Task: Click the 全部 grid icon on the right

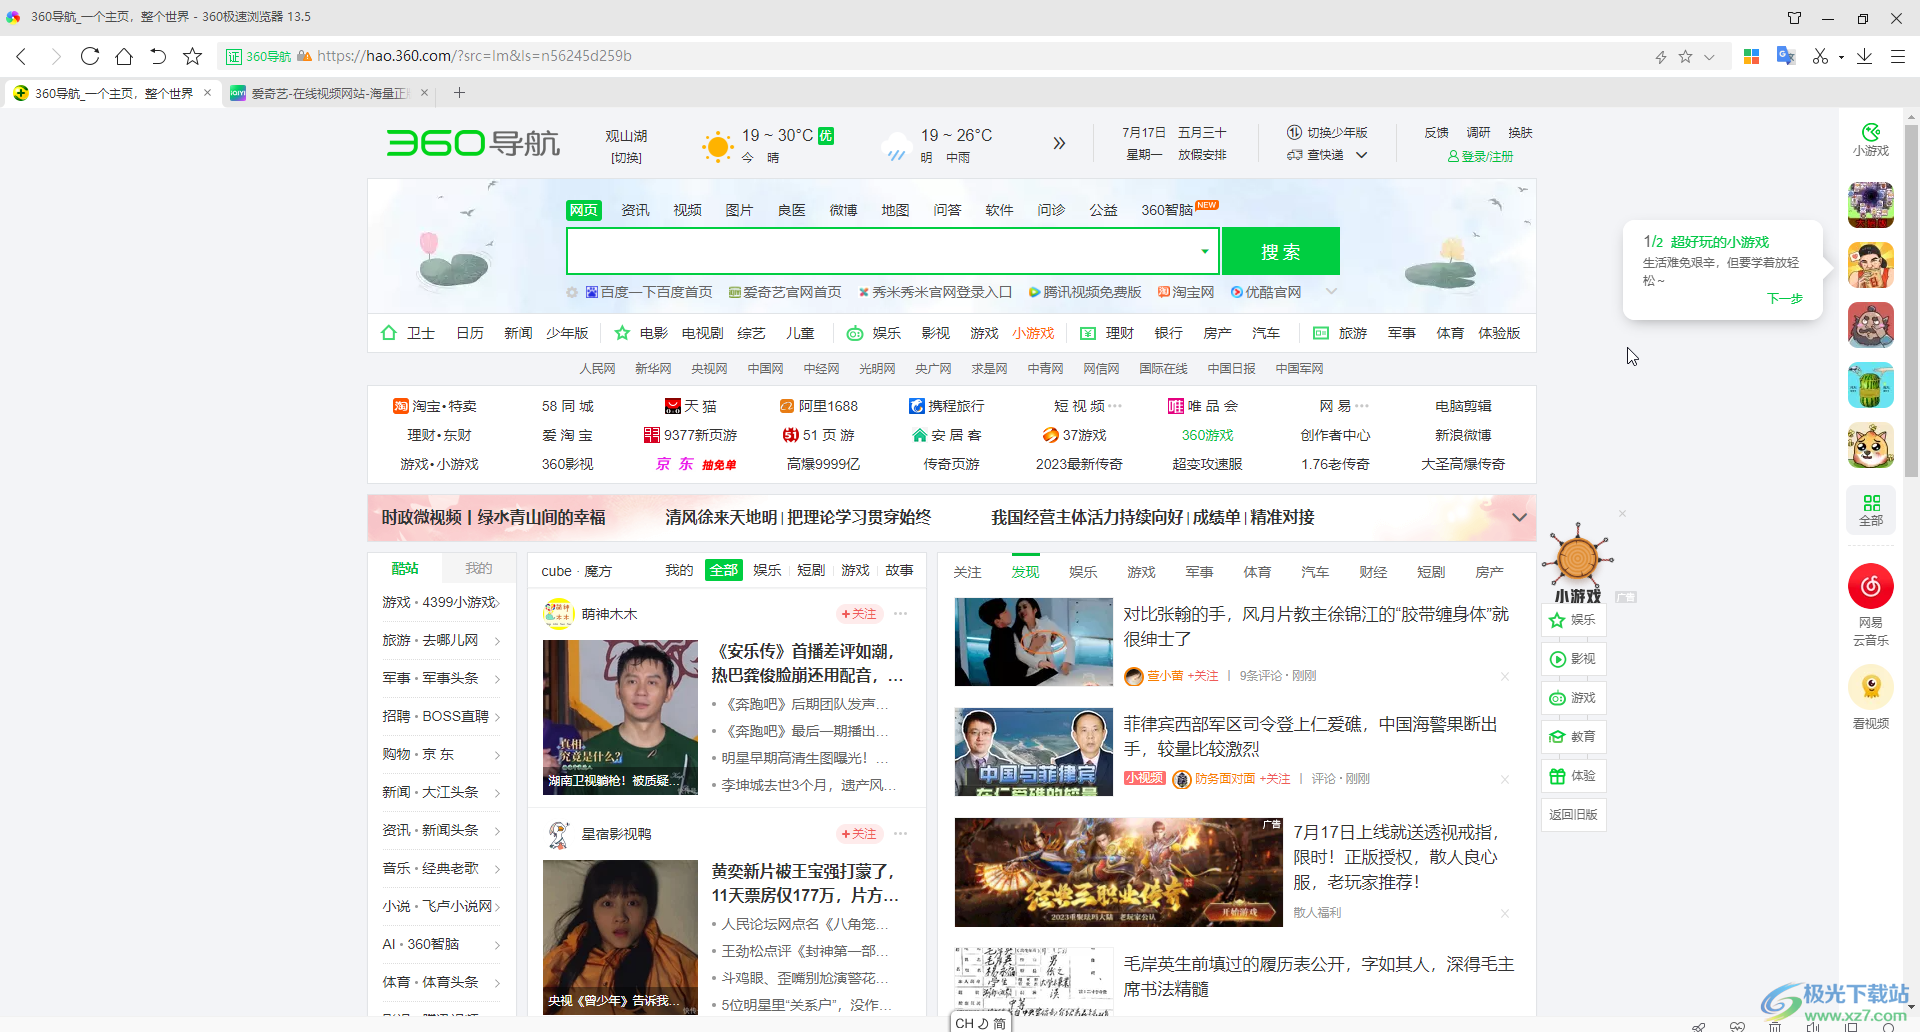Action: [1870, 510]
